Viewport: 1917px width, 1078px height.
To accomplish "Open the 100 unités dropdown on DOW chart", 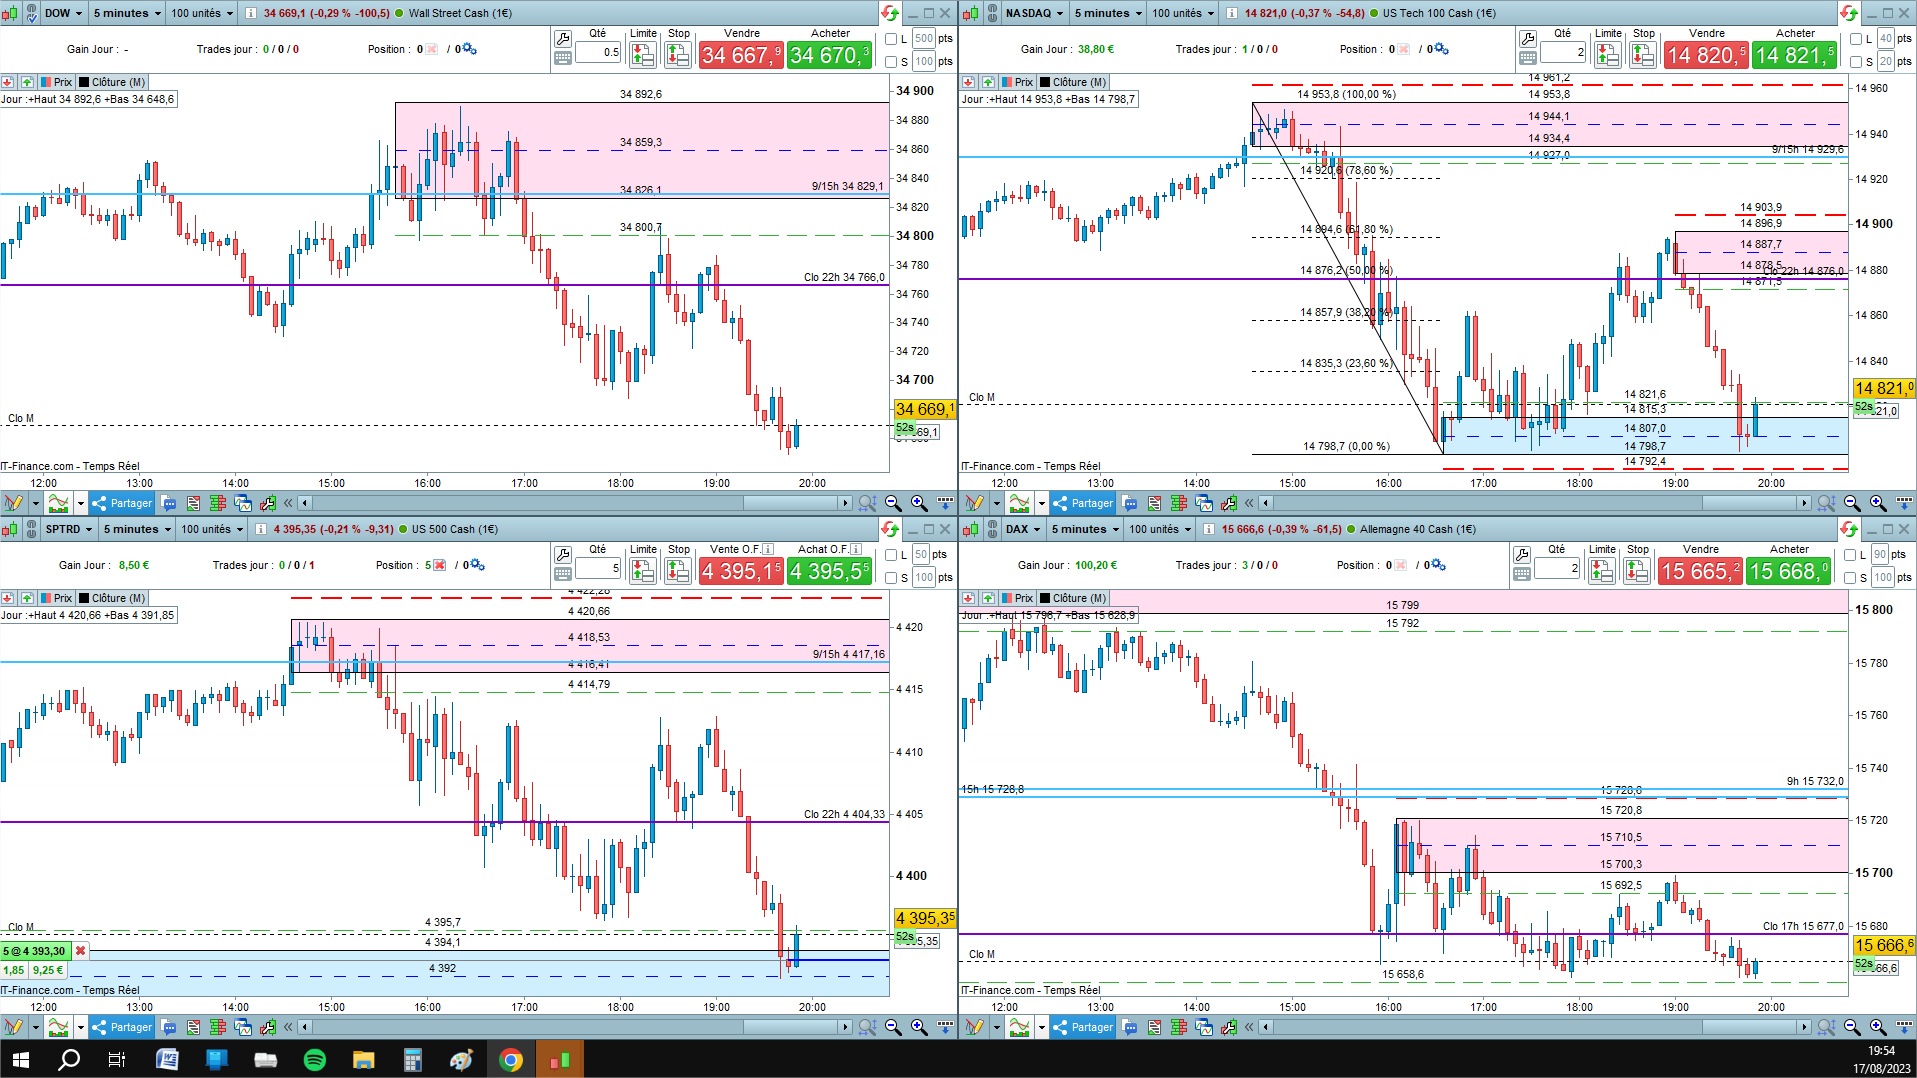I will tap(201, 13).
